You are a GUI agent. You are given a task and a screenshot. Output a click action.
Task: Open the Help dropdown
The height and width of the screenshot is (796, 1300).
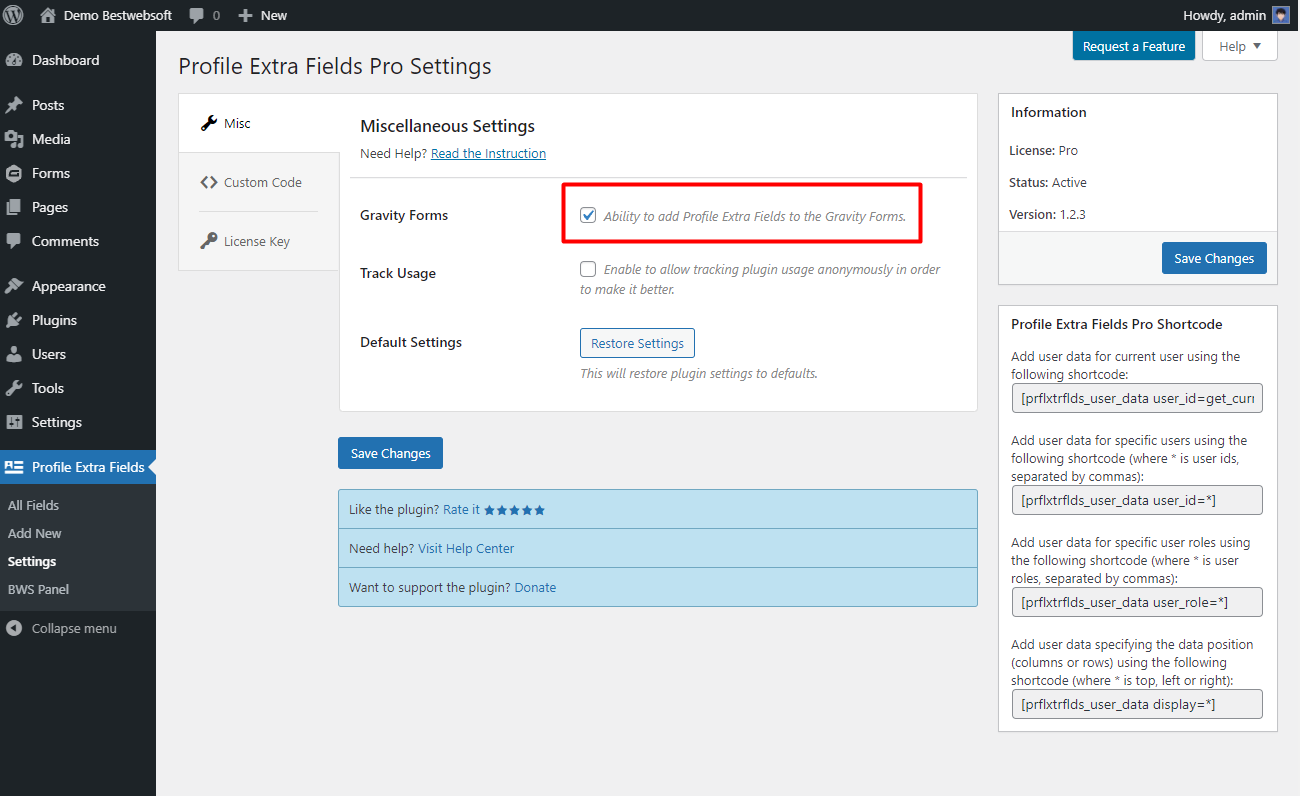[1239, 46]
